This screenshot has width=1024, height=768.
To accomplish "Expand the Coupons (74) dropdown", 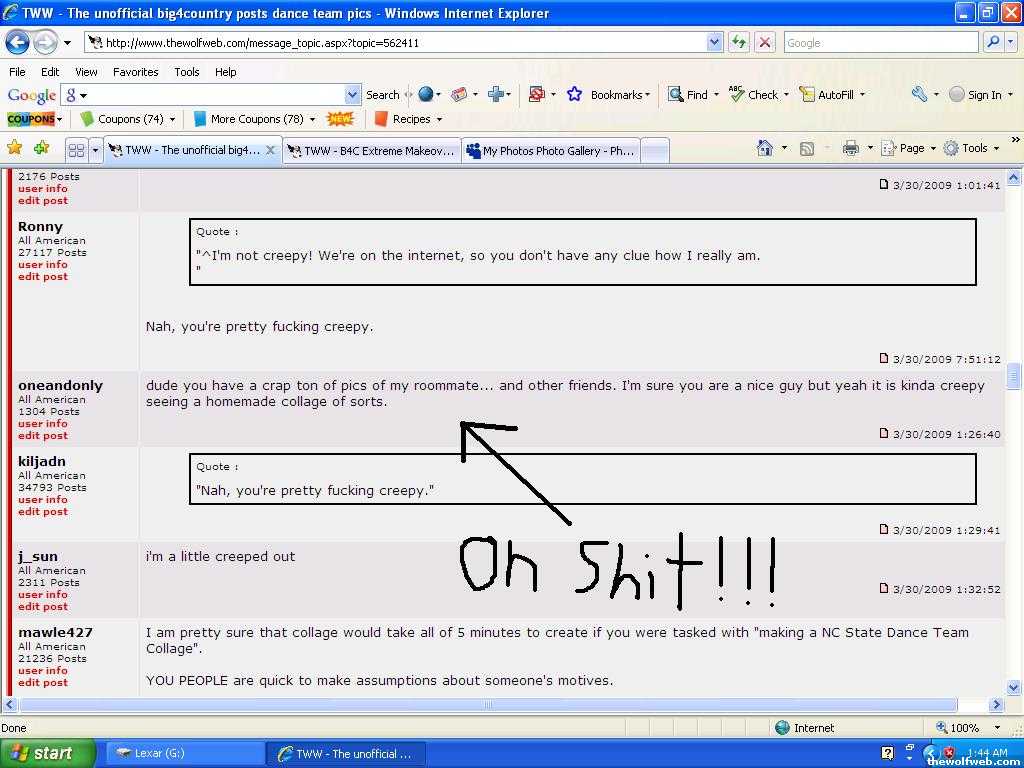I will pos(172,119).
